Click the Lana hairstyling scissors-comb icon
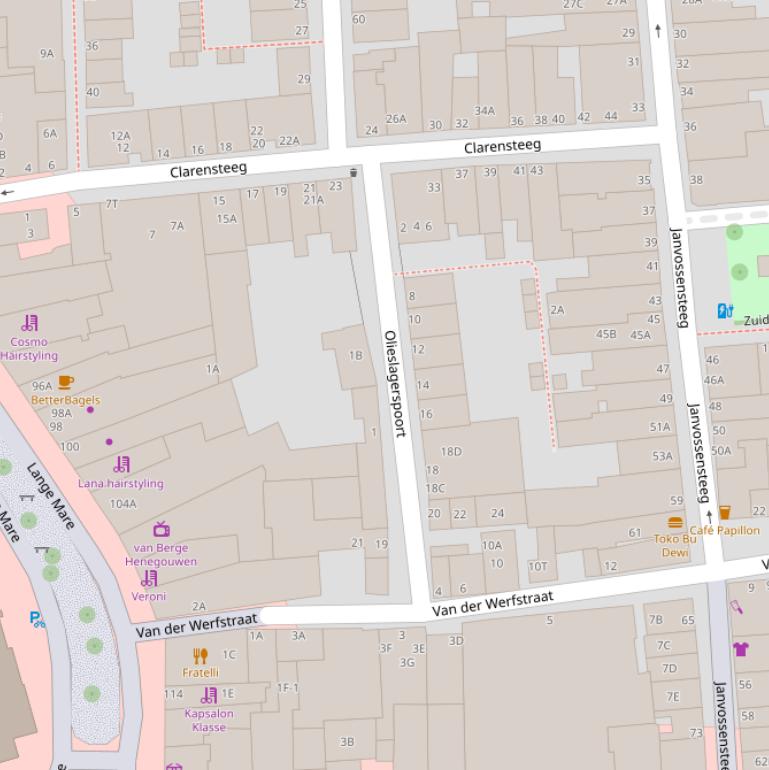 point(121,465)
